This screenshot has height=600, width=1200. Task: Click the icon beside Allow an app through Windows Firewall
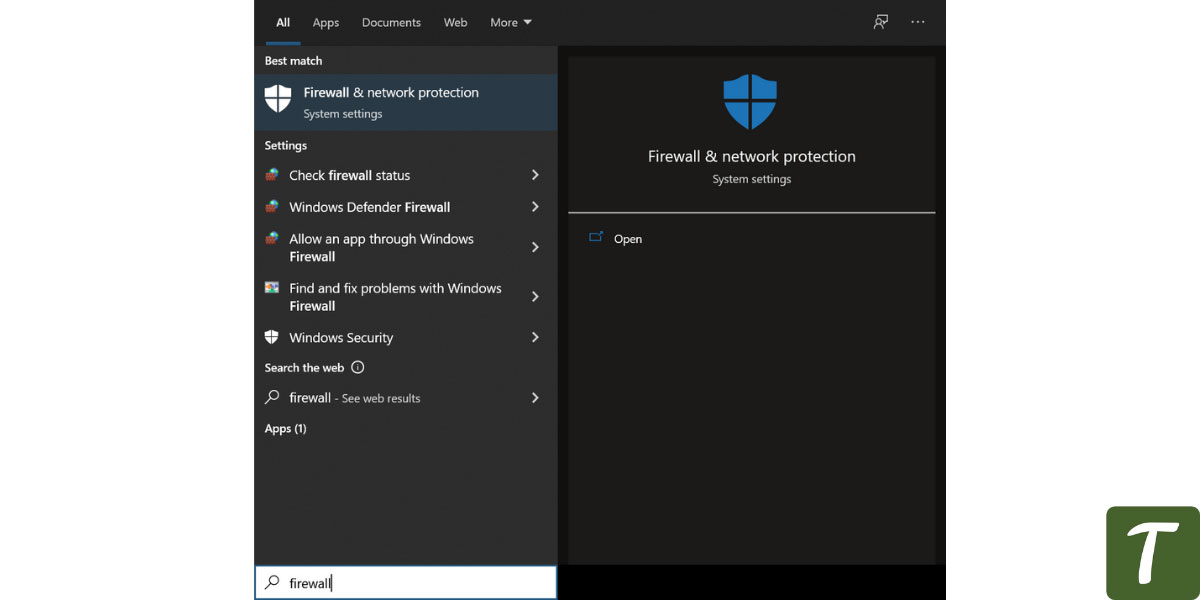tap(272, 239)
